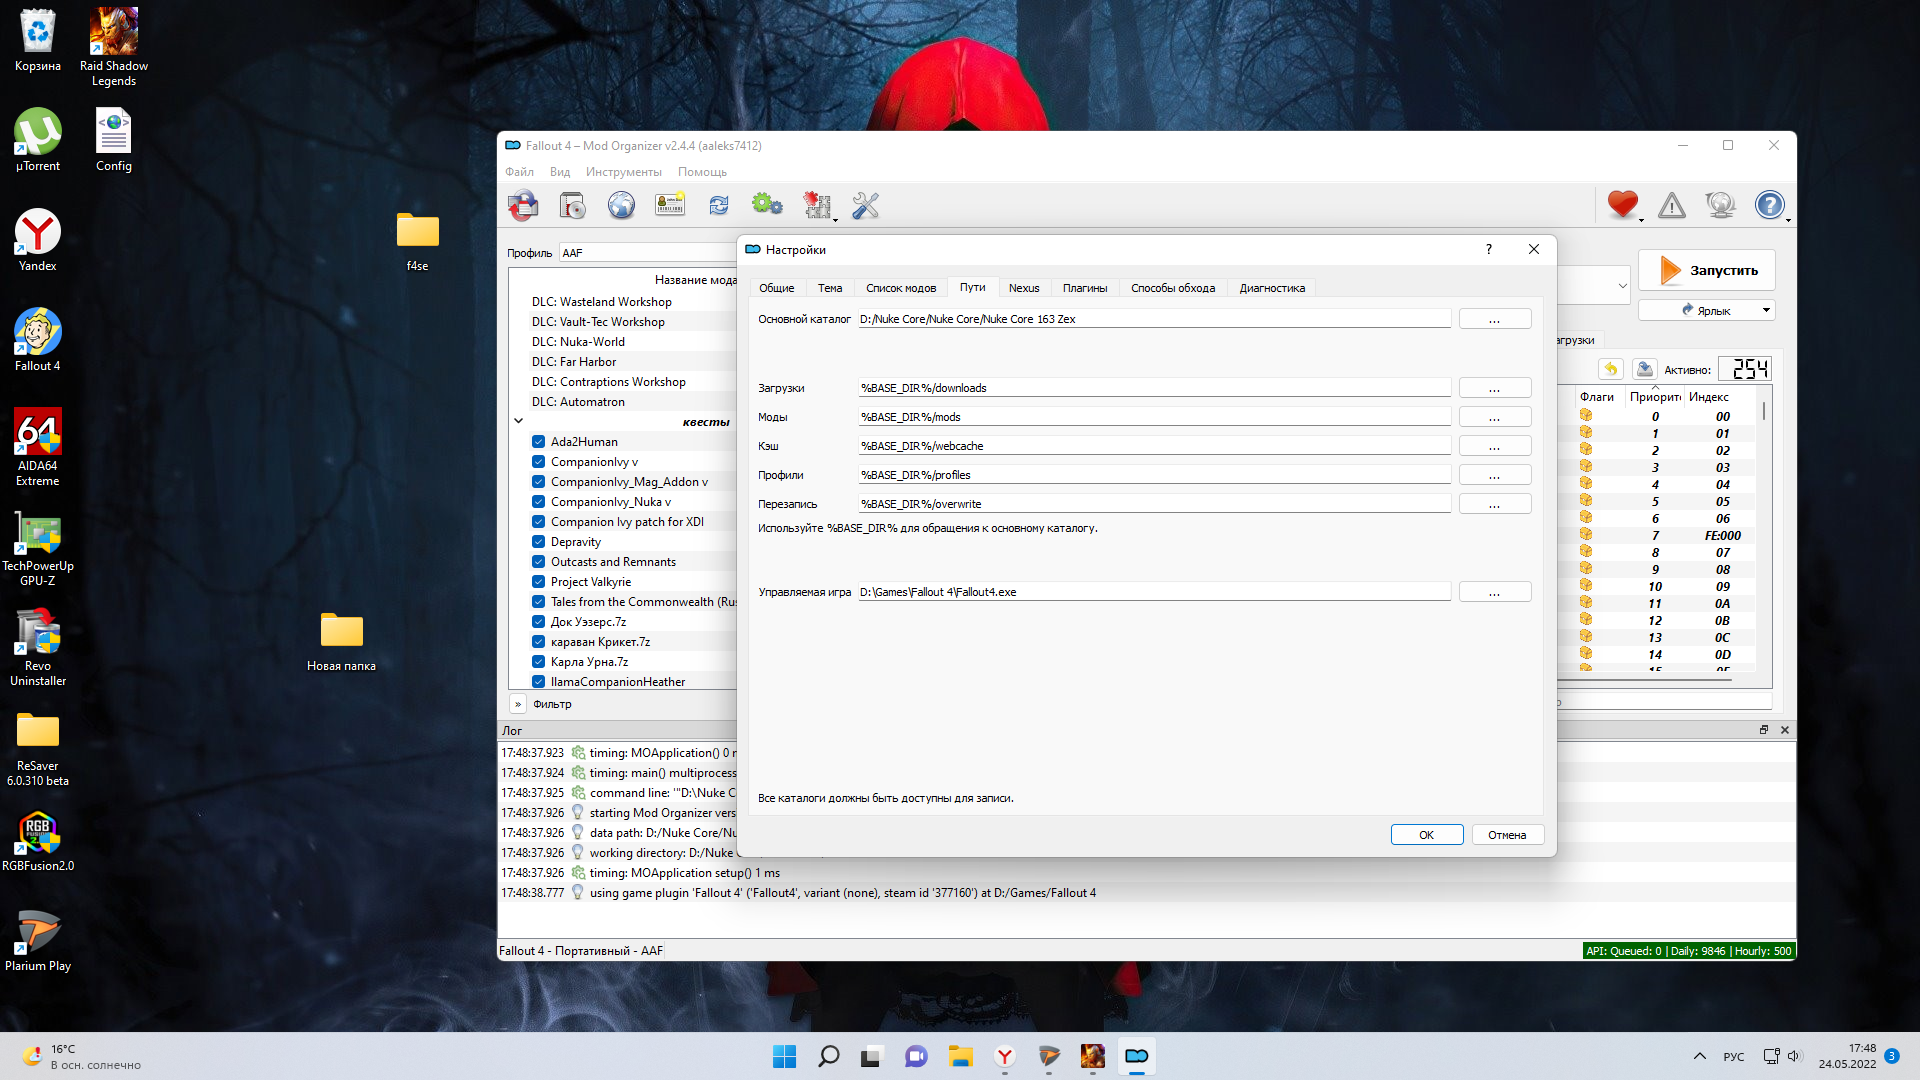Switch to the Nexus settings tab
Image resolution: width=1920 pixels, height=1080 pixels.
point(1023,288)
